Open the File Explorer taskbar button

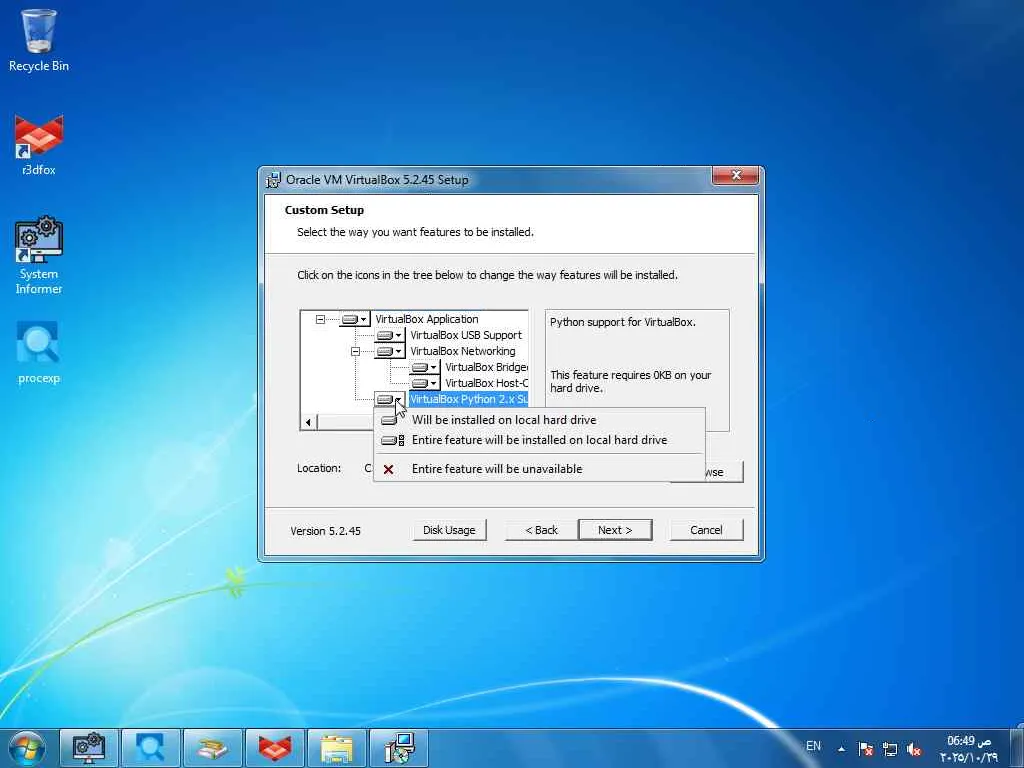[337, 748]
